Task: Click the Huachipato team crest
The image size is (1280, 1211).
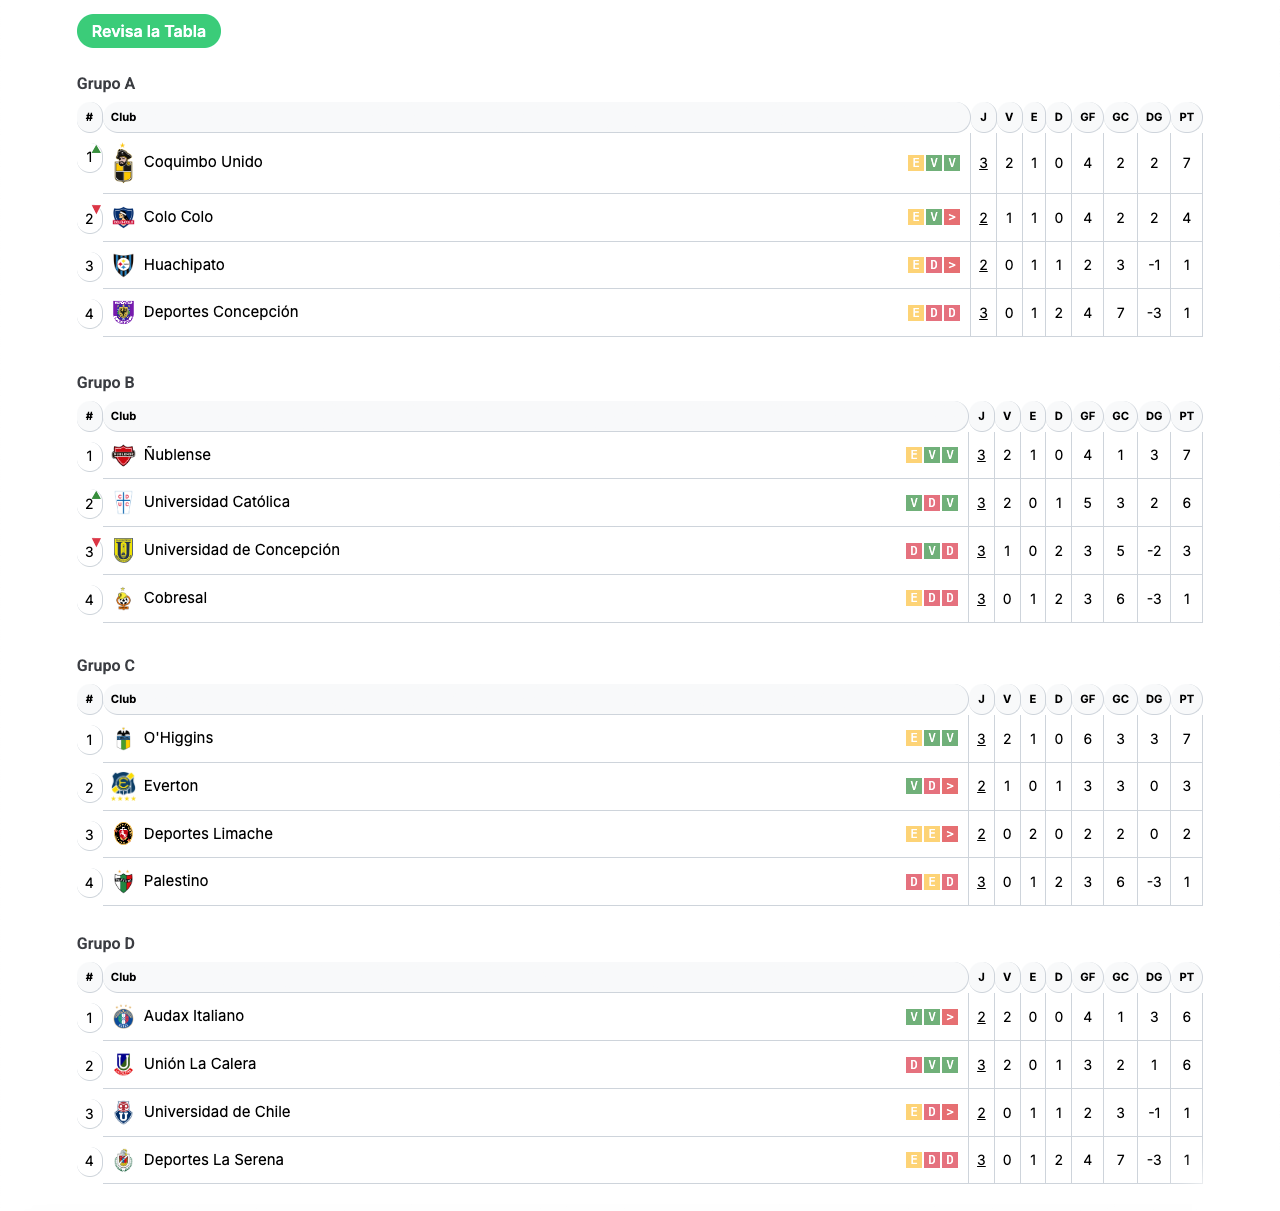Action: (123, 265)
